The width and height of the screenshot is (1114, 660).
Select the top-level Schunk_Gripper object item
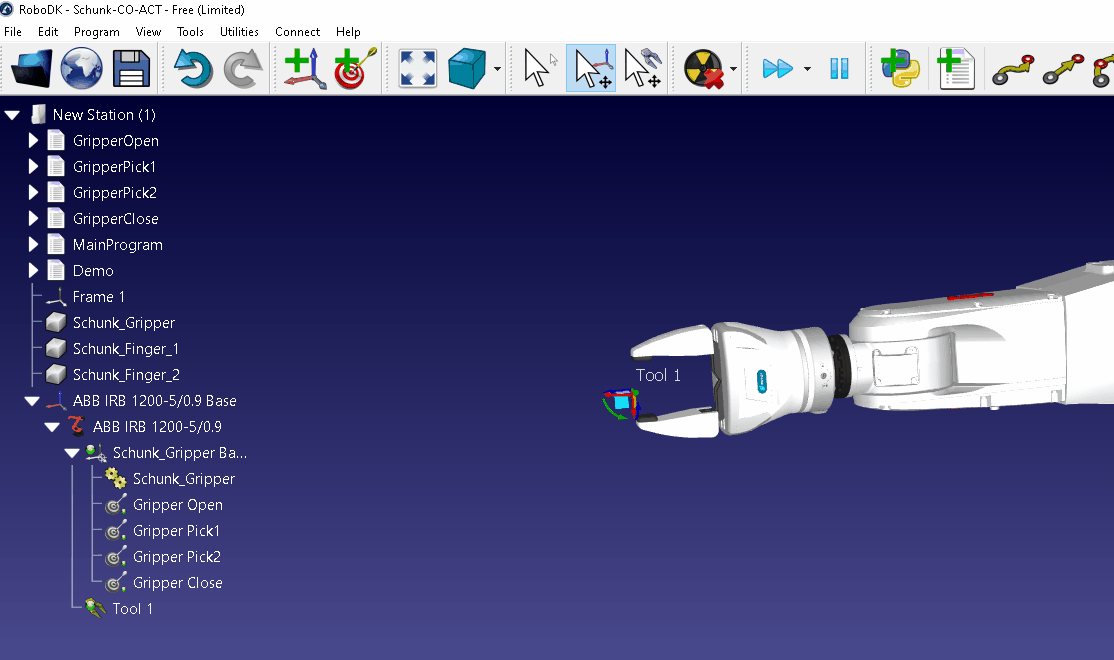124,323
